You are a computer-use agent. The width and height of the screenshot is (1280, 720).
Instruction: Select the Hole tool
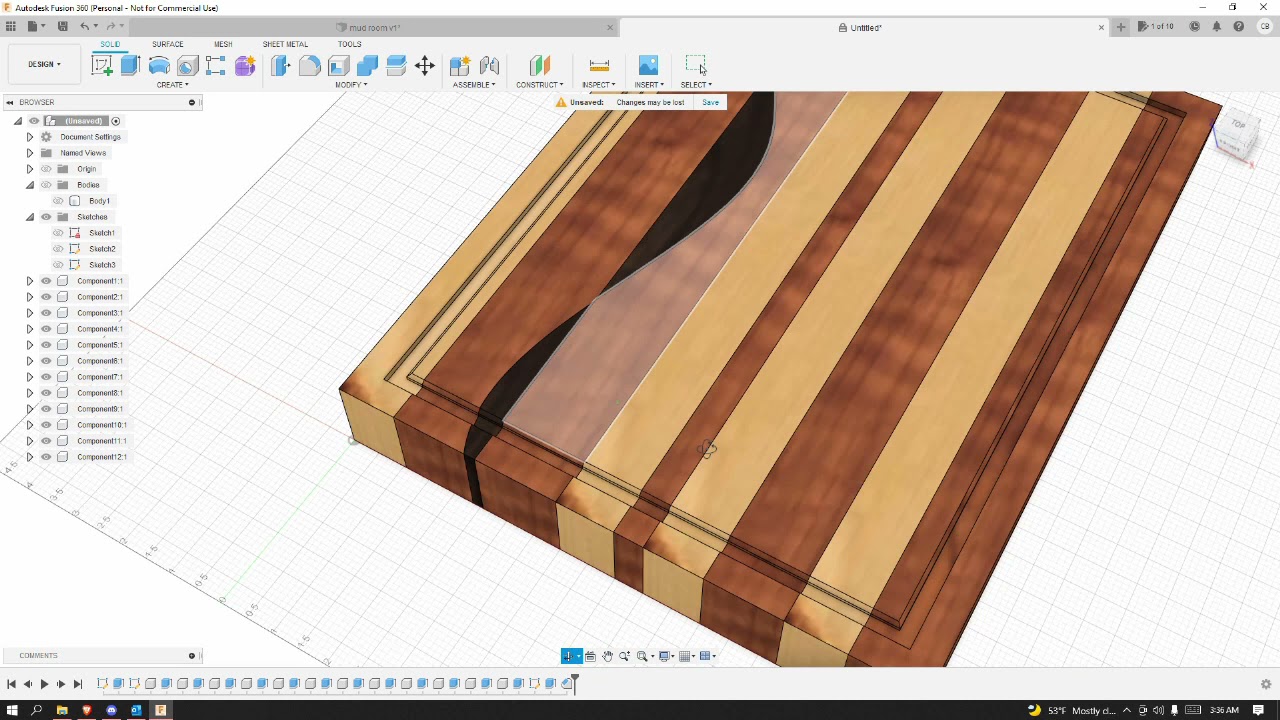tap(187, 66)
